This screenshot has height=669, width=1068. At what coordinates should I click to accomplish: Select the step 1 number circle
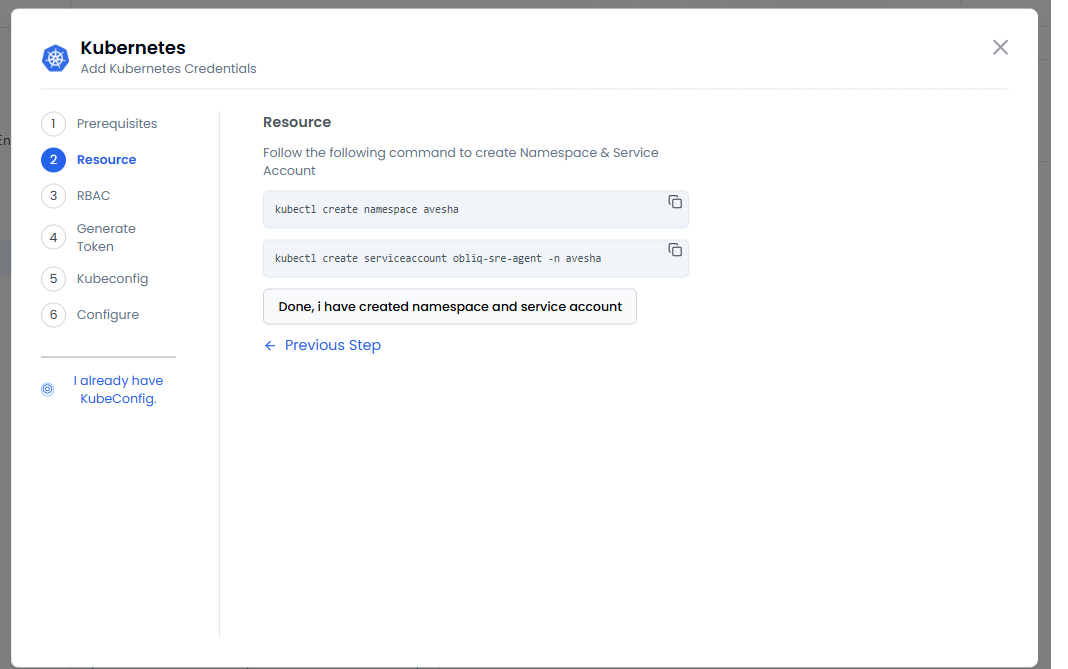(x=53, y=124)
